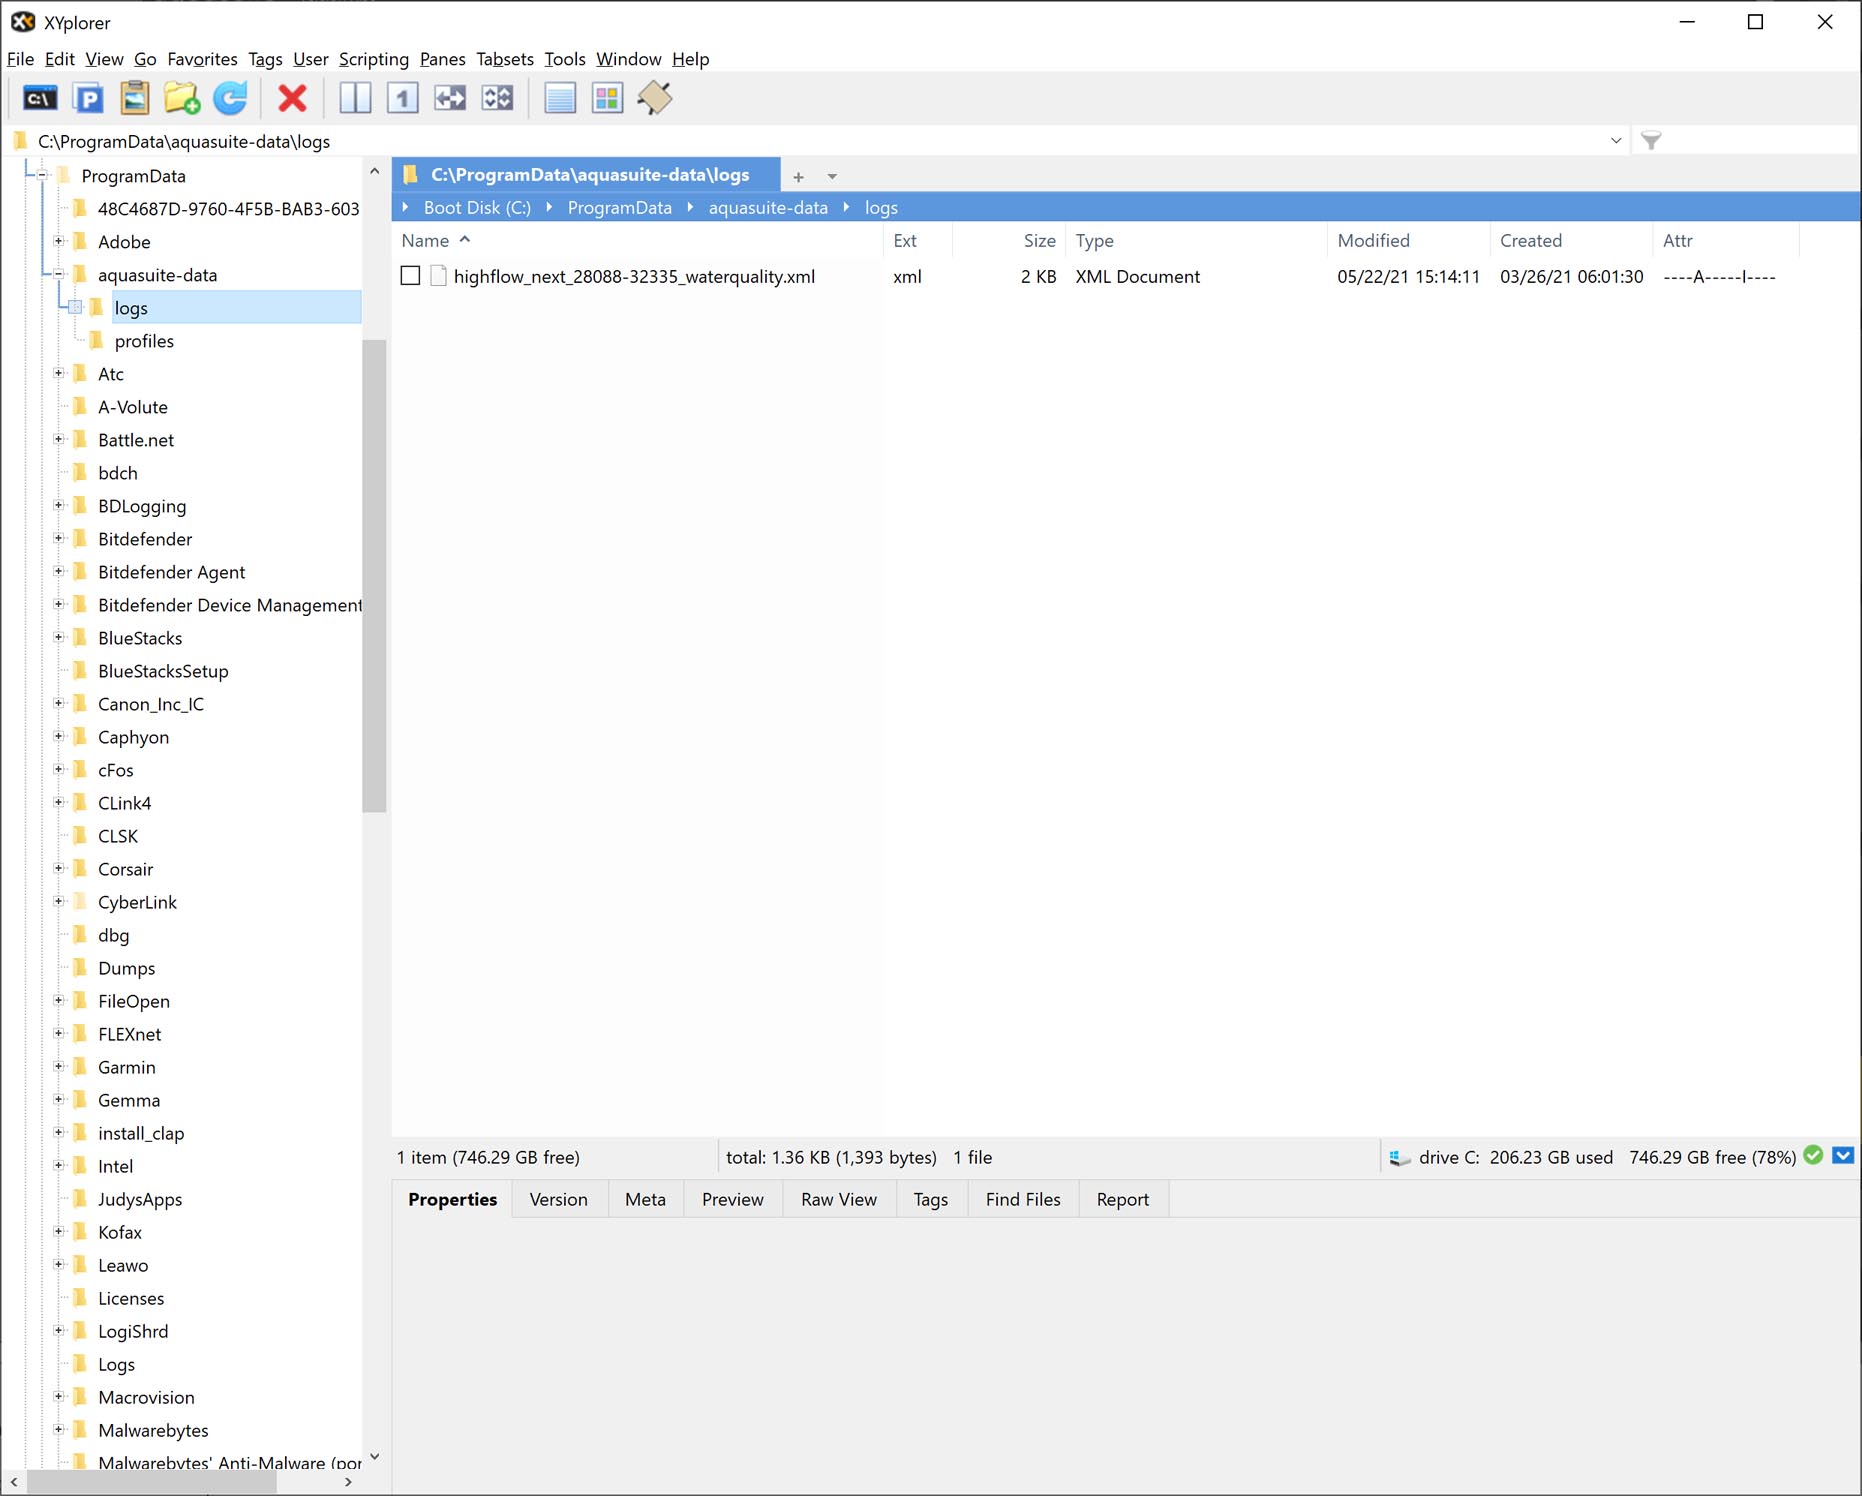The width and height of the screenshot is (1862, 1496).
Task: Switch to the Version info tab
Action: pos(558,1199)
